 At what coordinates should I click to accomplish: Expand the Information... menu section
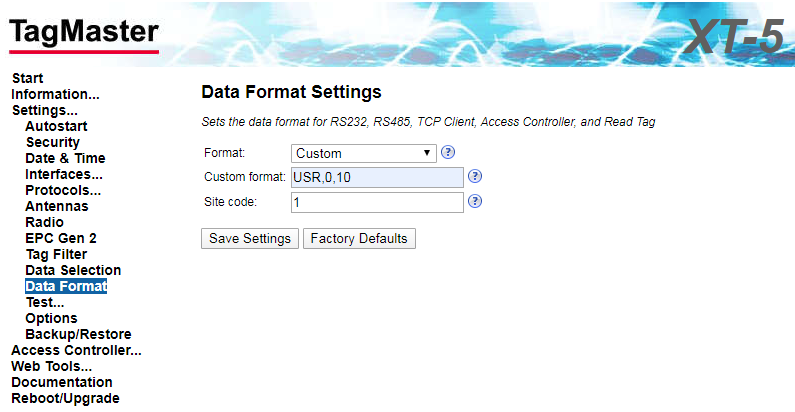(x=55, y=94)
